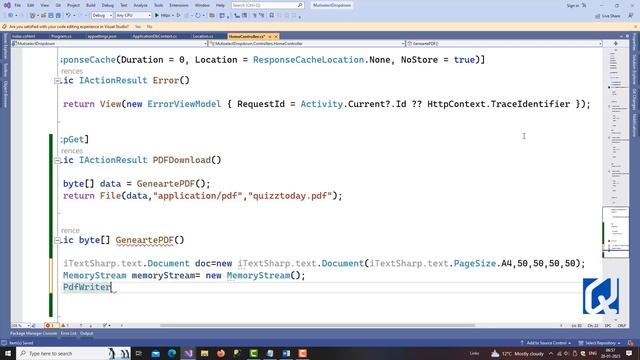Screen dimensions: 640x360
Task: Click the Live Share button
Action: 608,16
